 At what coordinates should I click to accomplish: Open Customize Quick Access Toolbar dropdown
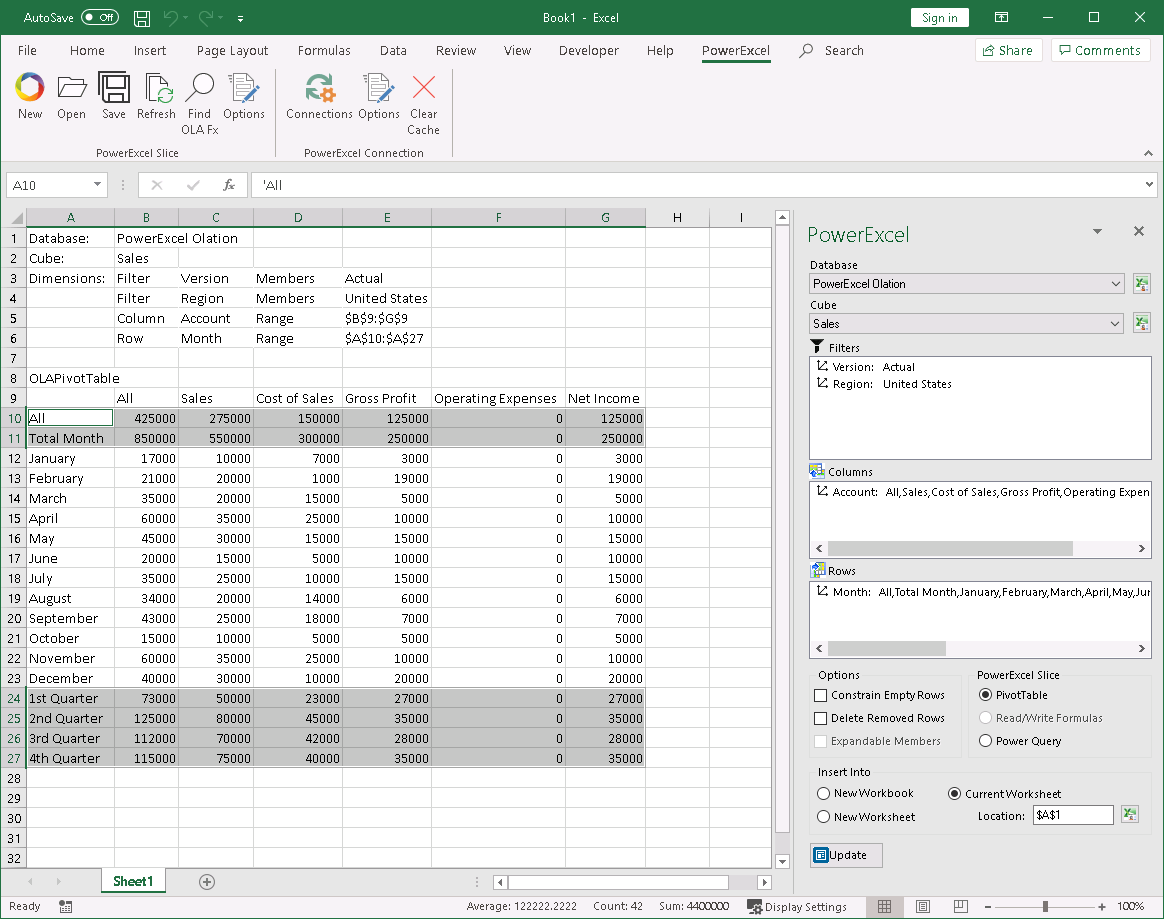(x=241, y=19)
